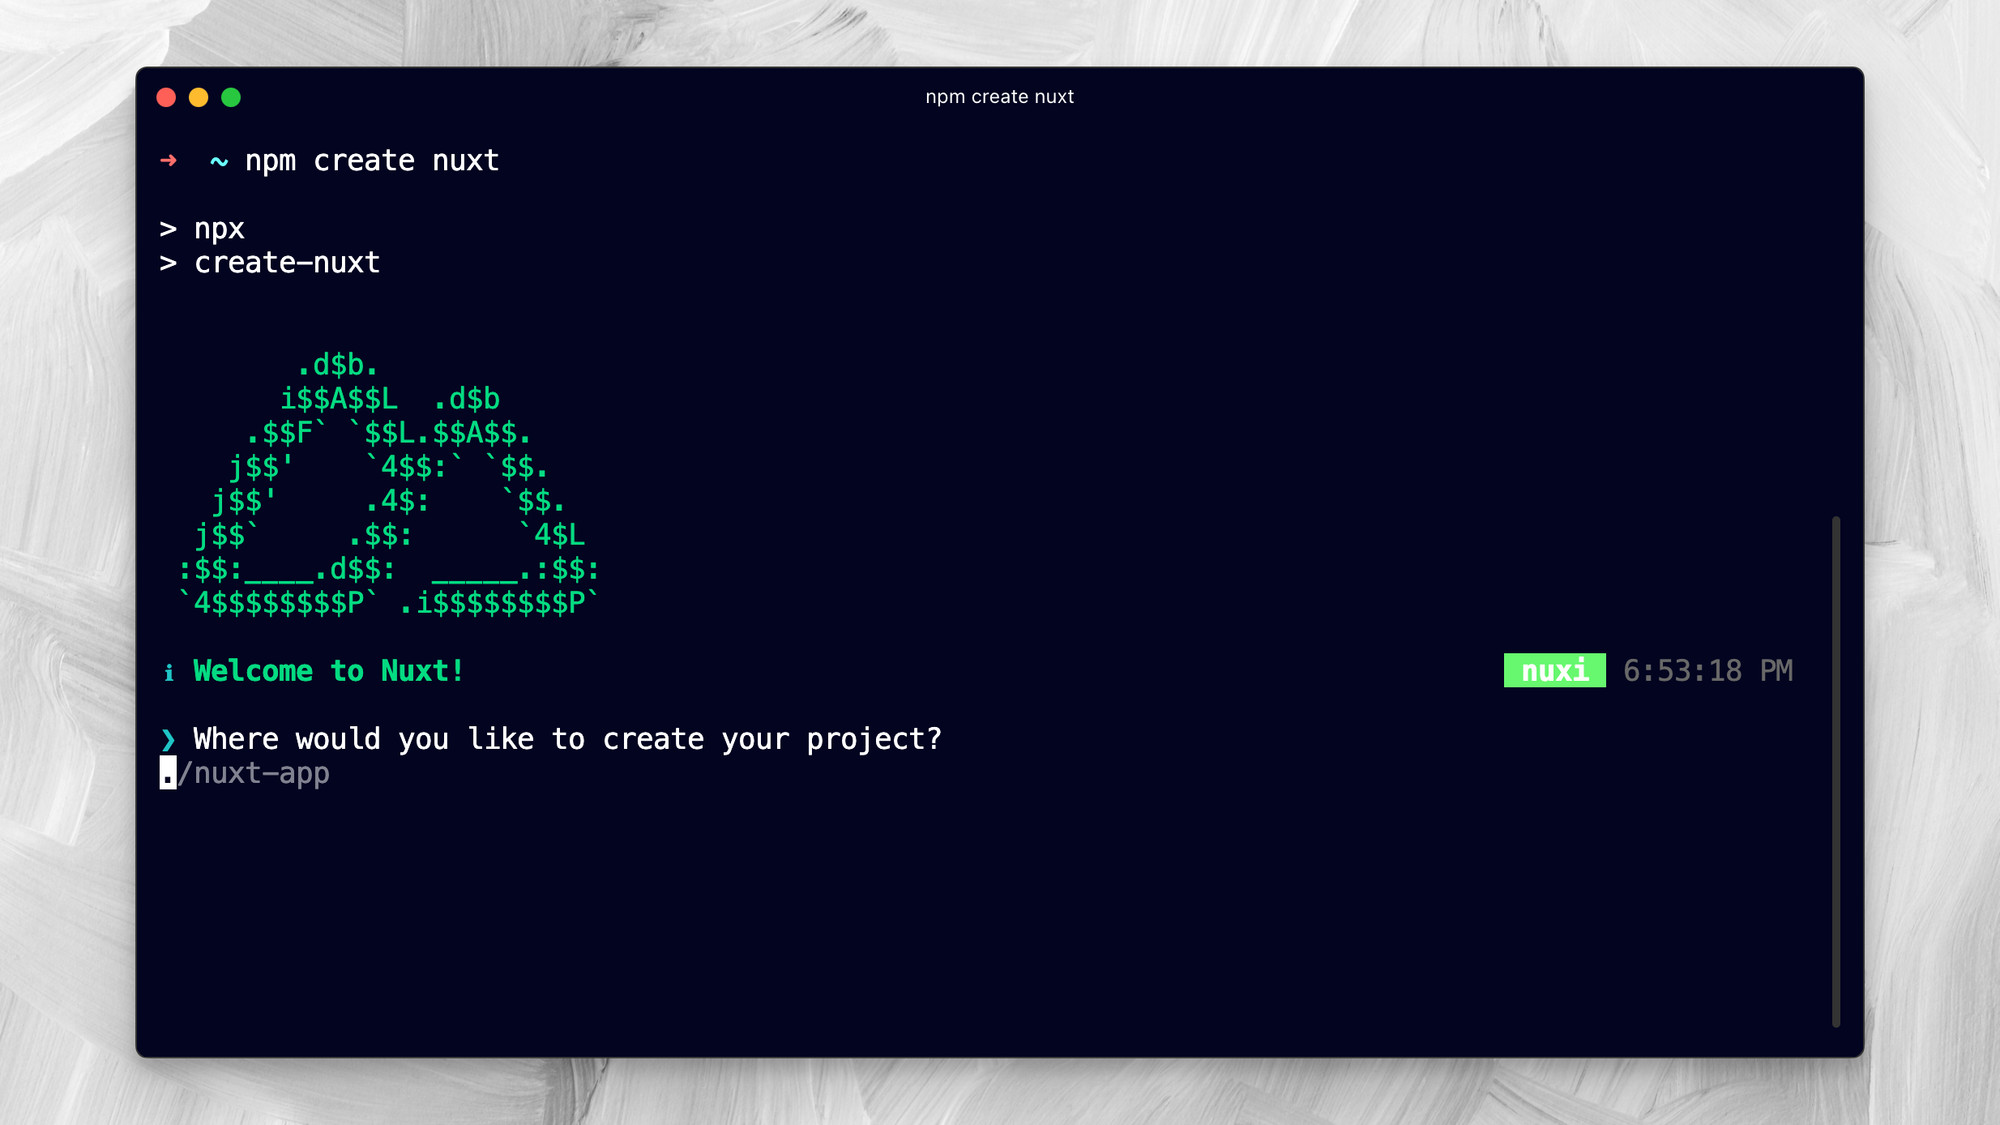This screenshot has width=2000, height=1125.
Task: Click the 'npm create nuxt' command line
Action: [x=372, y=161]
